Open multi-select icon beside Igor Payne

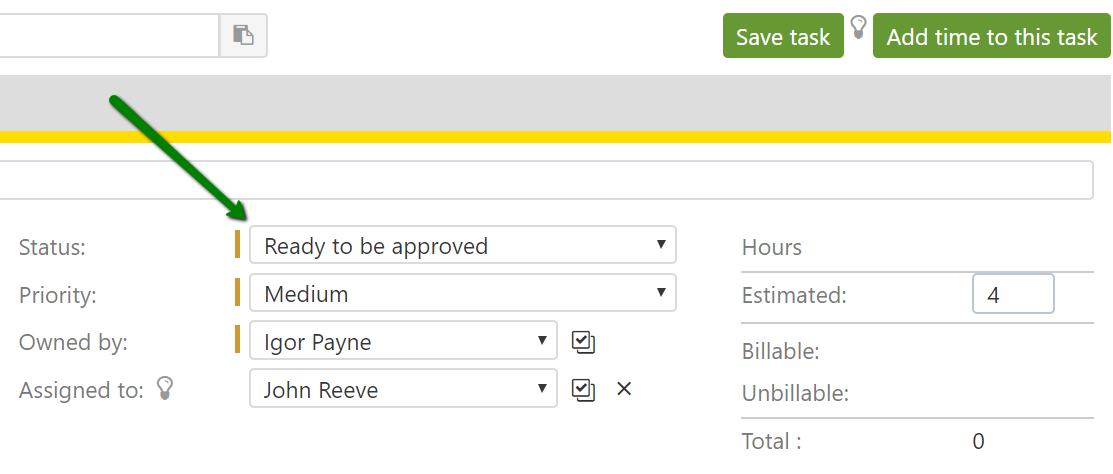[x=583, y=342]
